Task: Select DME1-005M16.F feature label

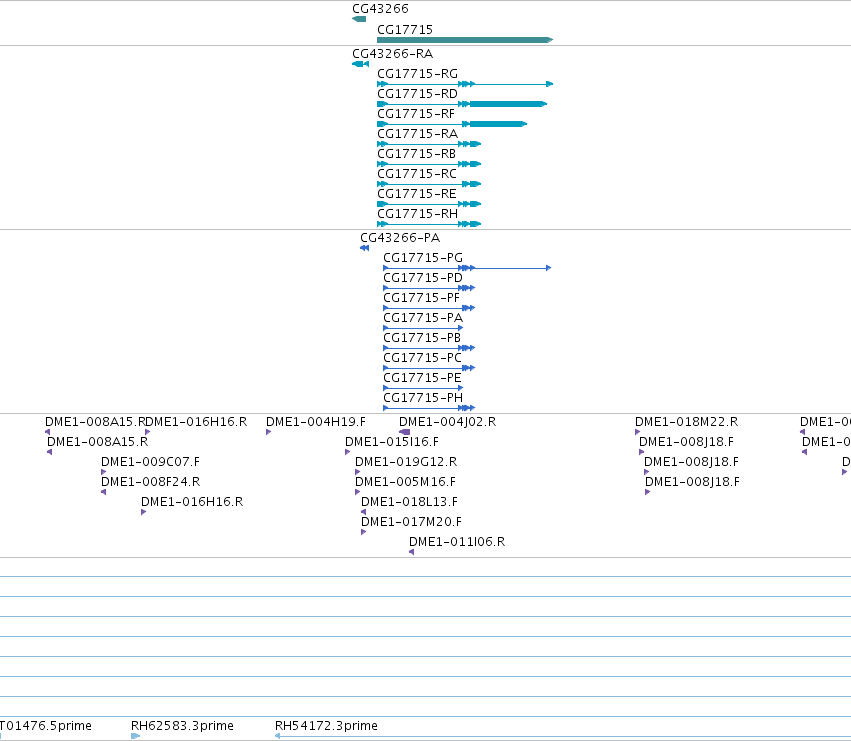Action: coord(405,482)
